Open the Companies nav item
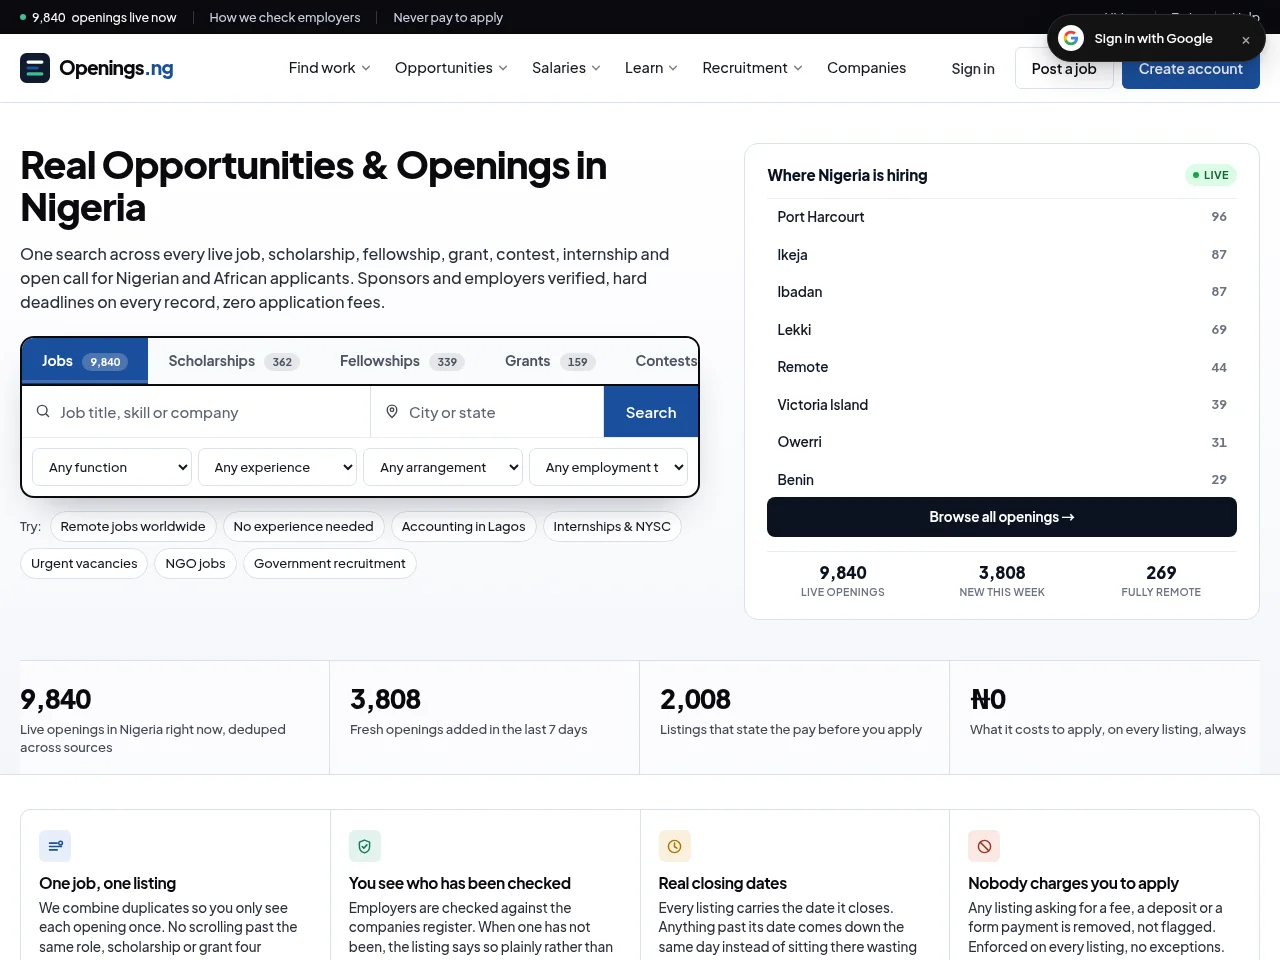Screen dimensions: 1280x960 [x=866, y=68]
